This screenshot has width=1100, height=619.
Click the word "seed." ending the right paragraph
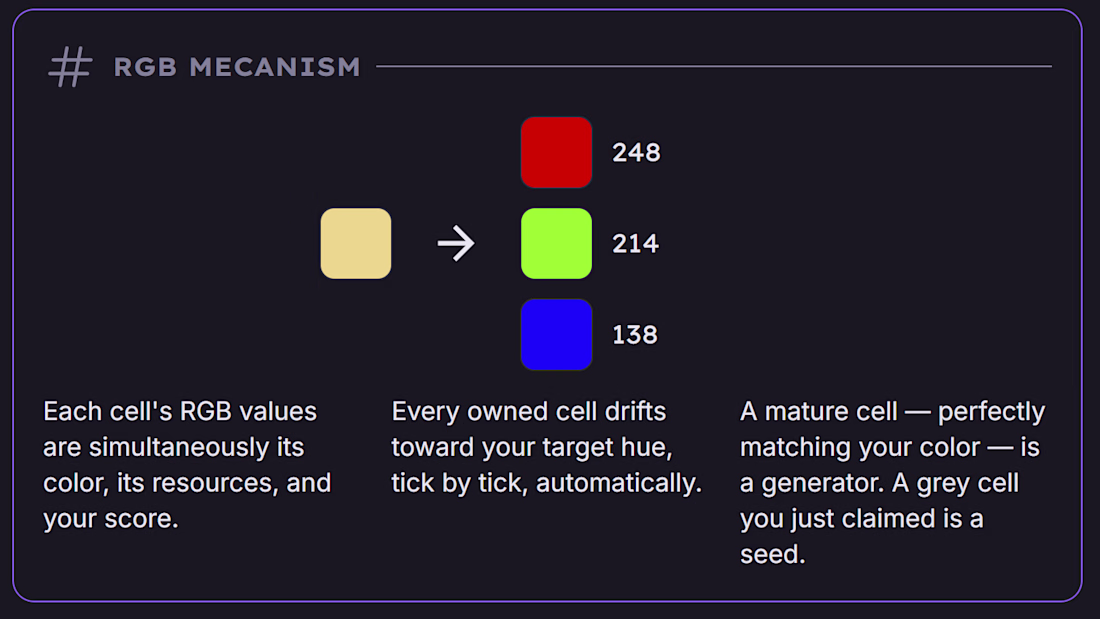(x=773, y=554)
